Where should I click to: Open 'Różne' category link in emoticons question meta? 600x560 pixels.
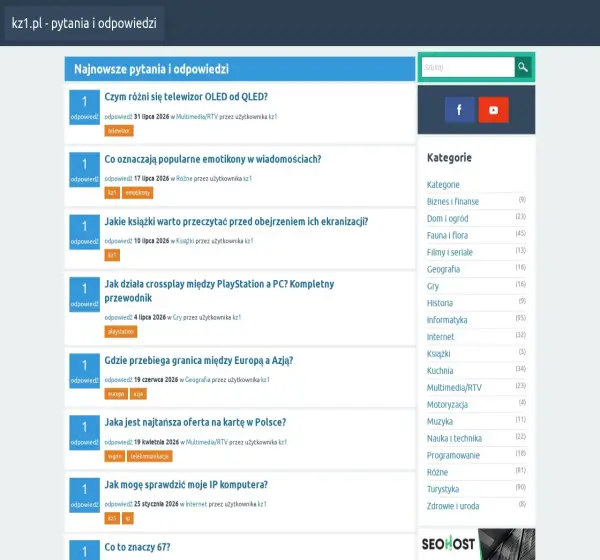[x=184, y=179]
